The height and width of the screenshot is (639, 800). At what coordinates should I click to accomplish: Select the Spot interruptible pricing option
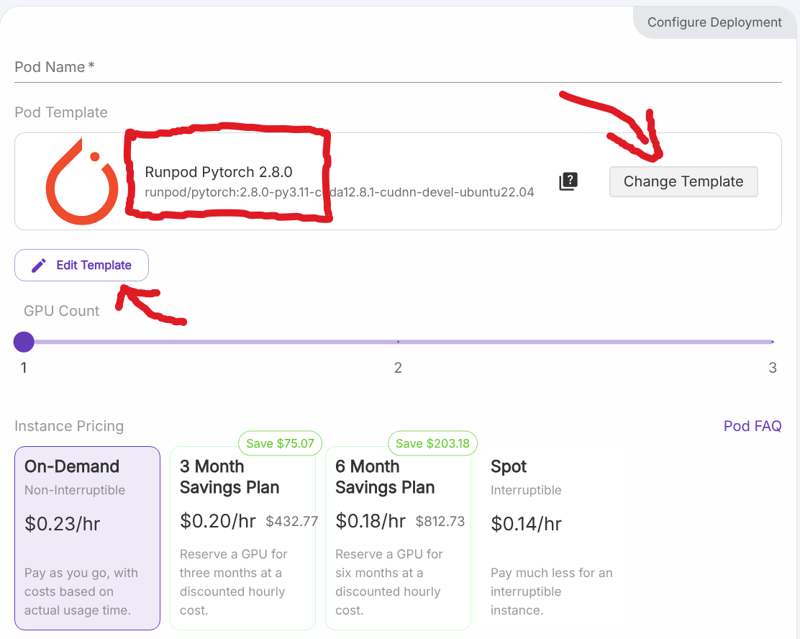coord(554,538)
